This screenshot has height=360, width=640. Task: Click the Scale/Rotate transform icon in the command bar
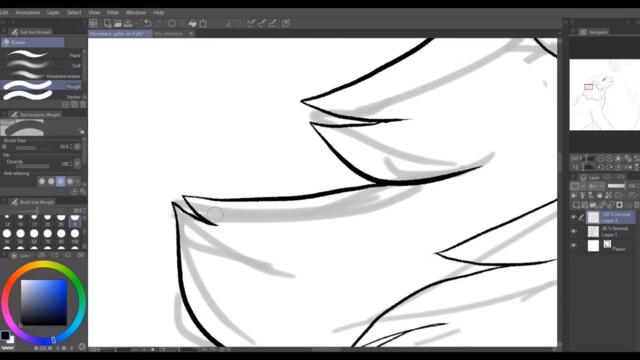(x=203, y=23)
